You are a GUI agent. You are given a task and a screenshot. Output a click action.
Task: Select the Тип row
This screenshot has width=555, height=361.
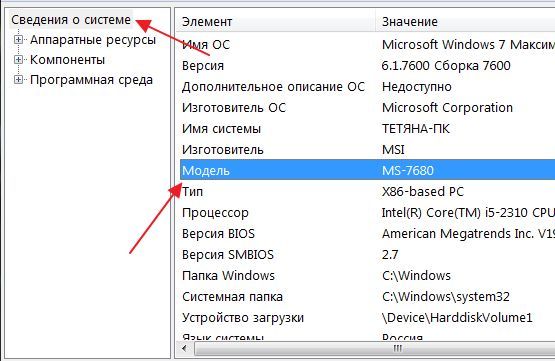pyautogui.click(x=367, y=191)
